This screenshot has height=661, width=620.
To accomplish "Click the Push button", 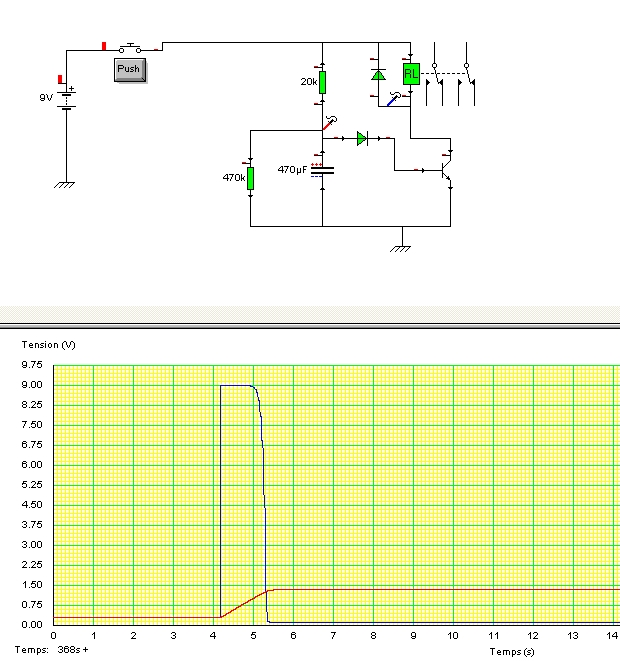I will (130, 70).
